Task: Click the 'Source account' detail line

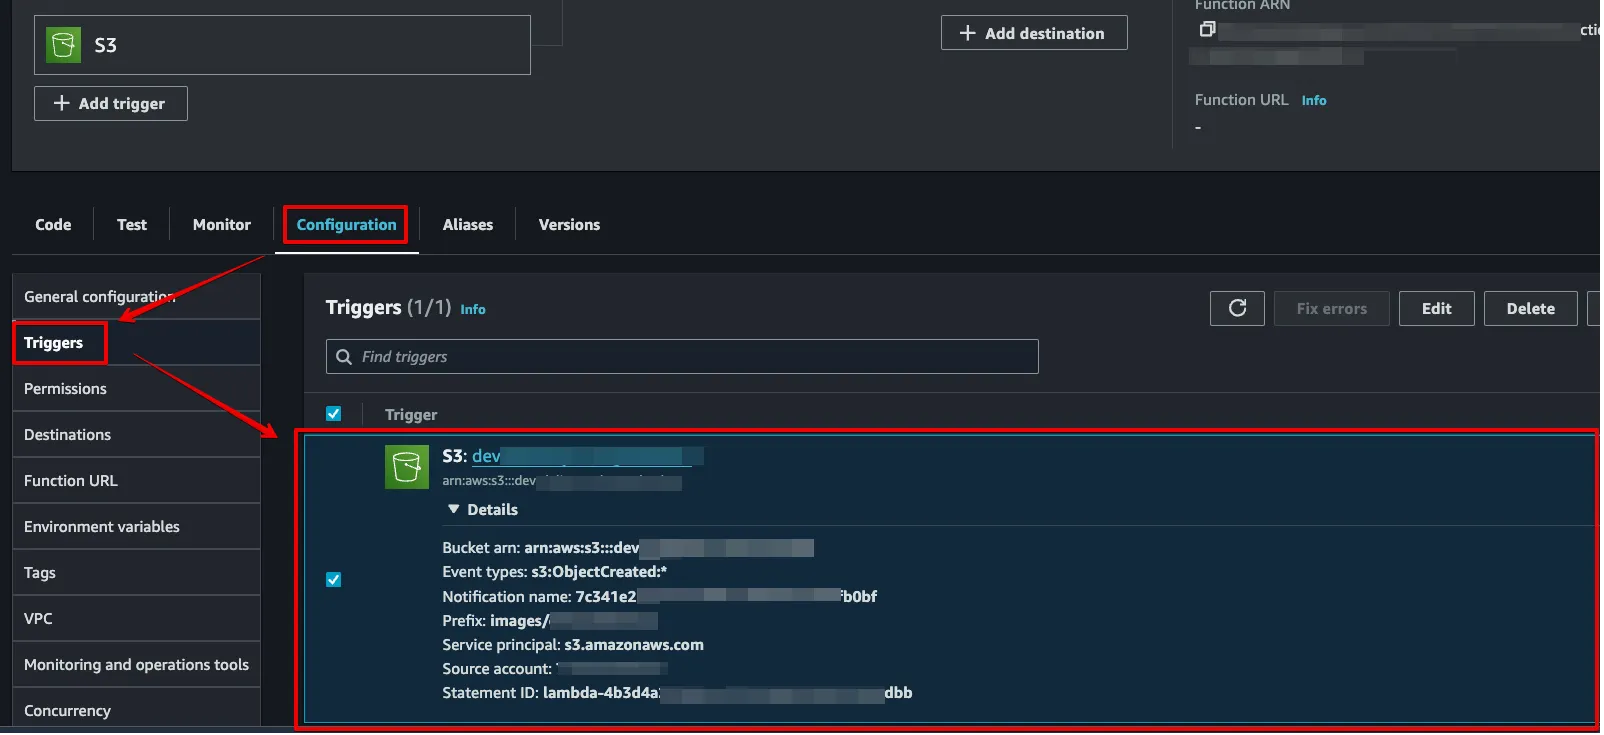Action: point(555,669)
